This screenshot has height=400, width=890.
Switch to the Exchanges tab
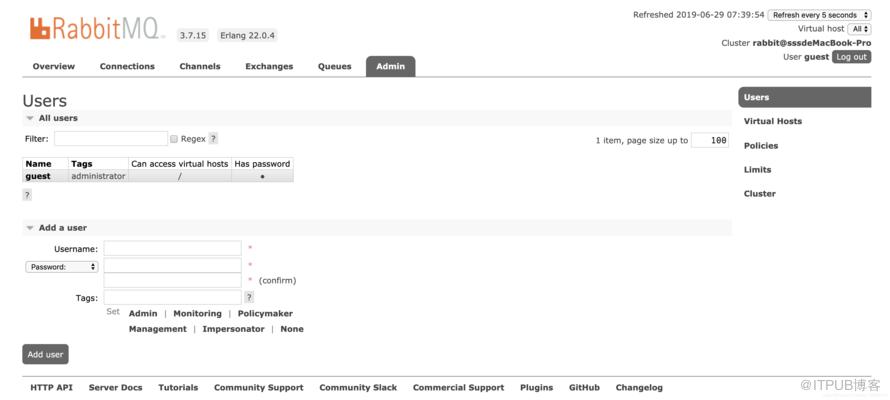click(269, 66)
